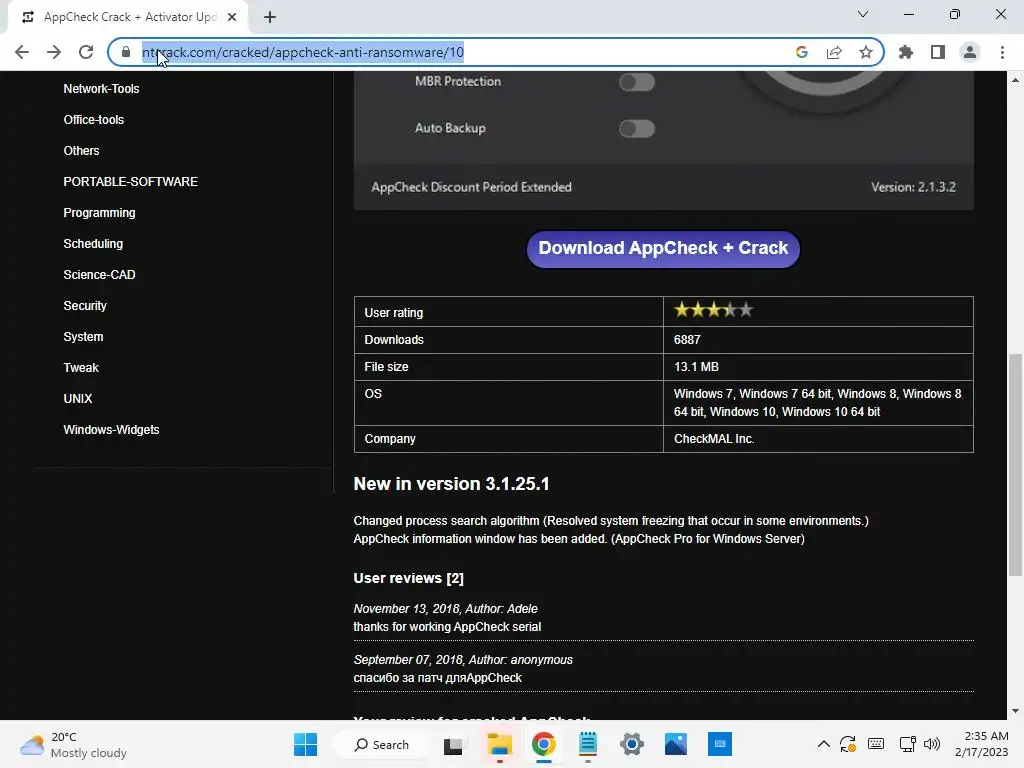
Task: Bookmark this tab with star icon
Action: click(866, 52)
